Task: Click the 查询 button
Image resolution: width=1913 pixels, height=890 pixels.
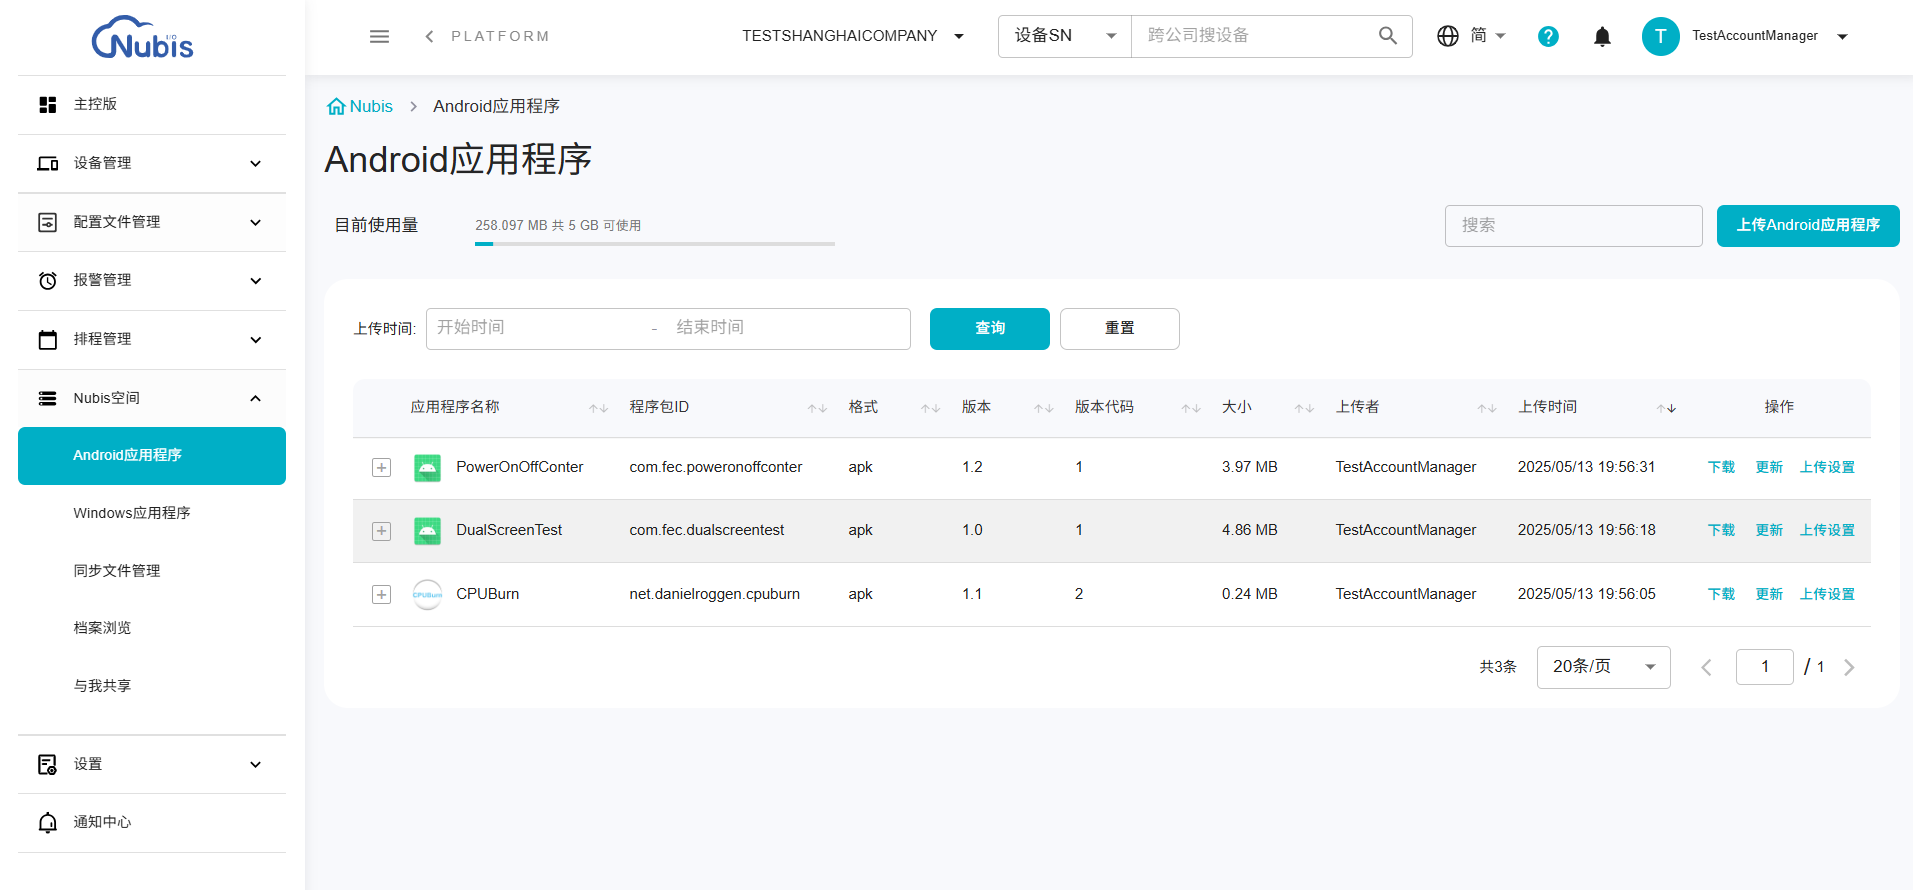Action: point(990,329)
